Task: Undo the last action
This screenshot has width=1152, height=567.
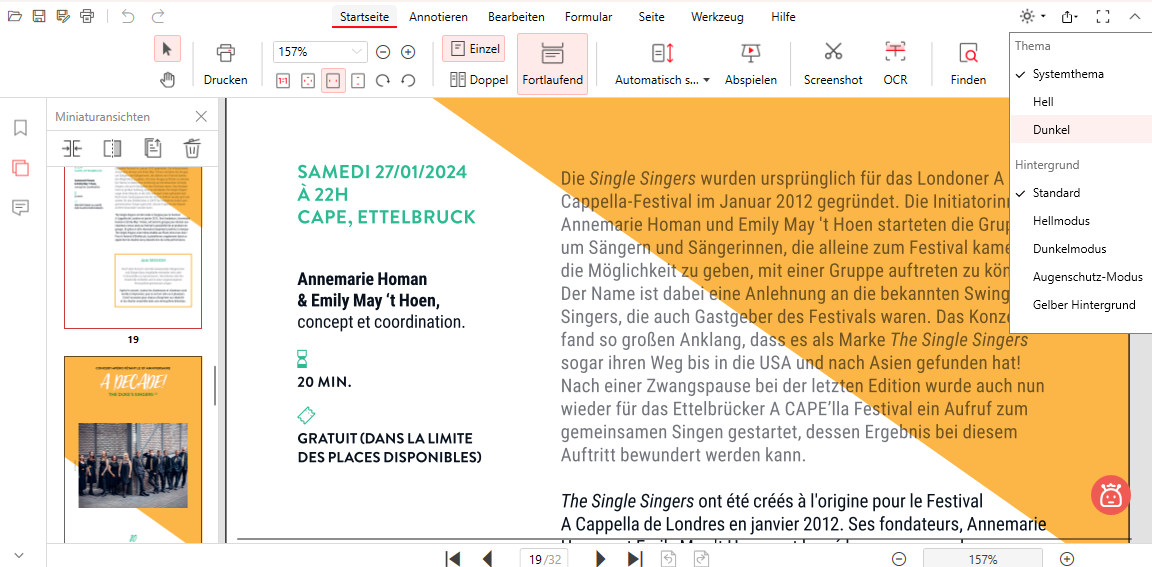Action: 129,15
